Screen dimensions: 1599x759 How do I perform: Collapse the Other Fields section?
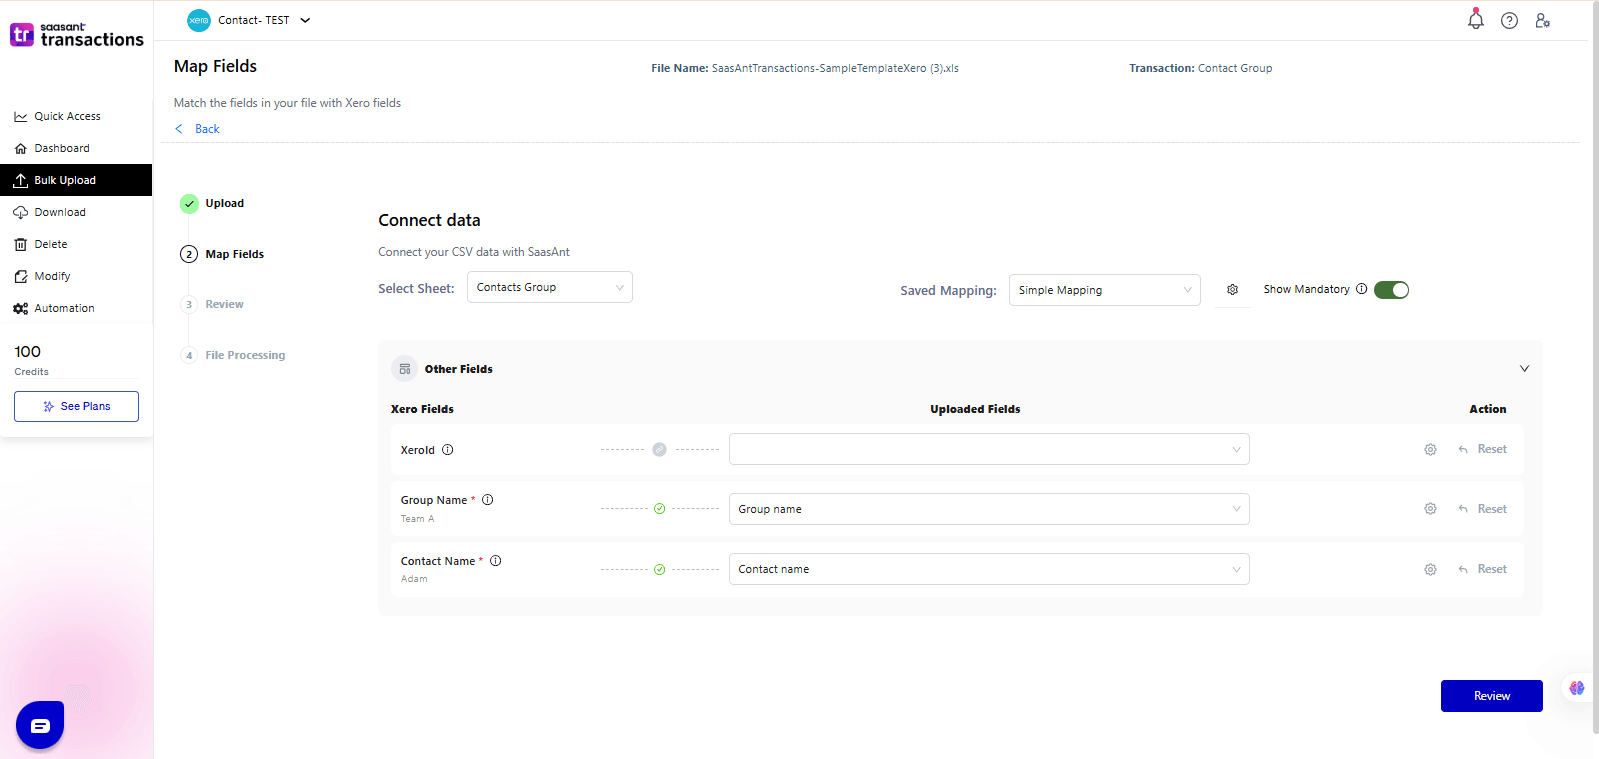[1524, 369]
